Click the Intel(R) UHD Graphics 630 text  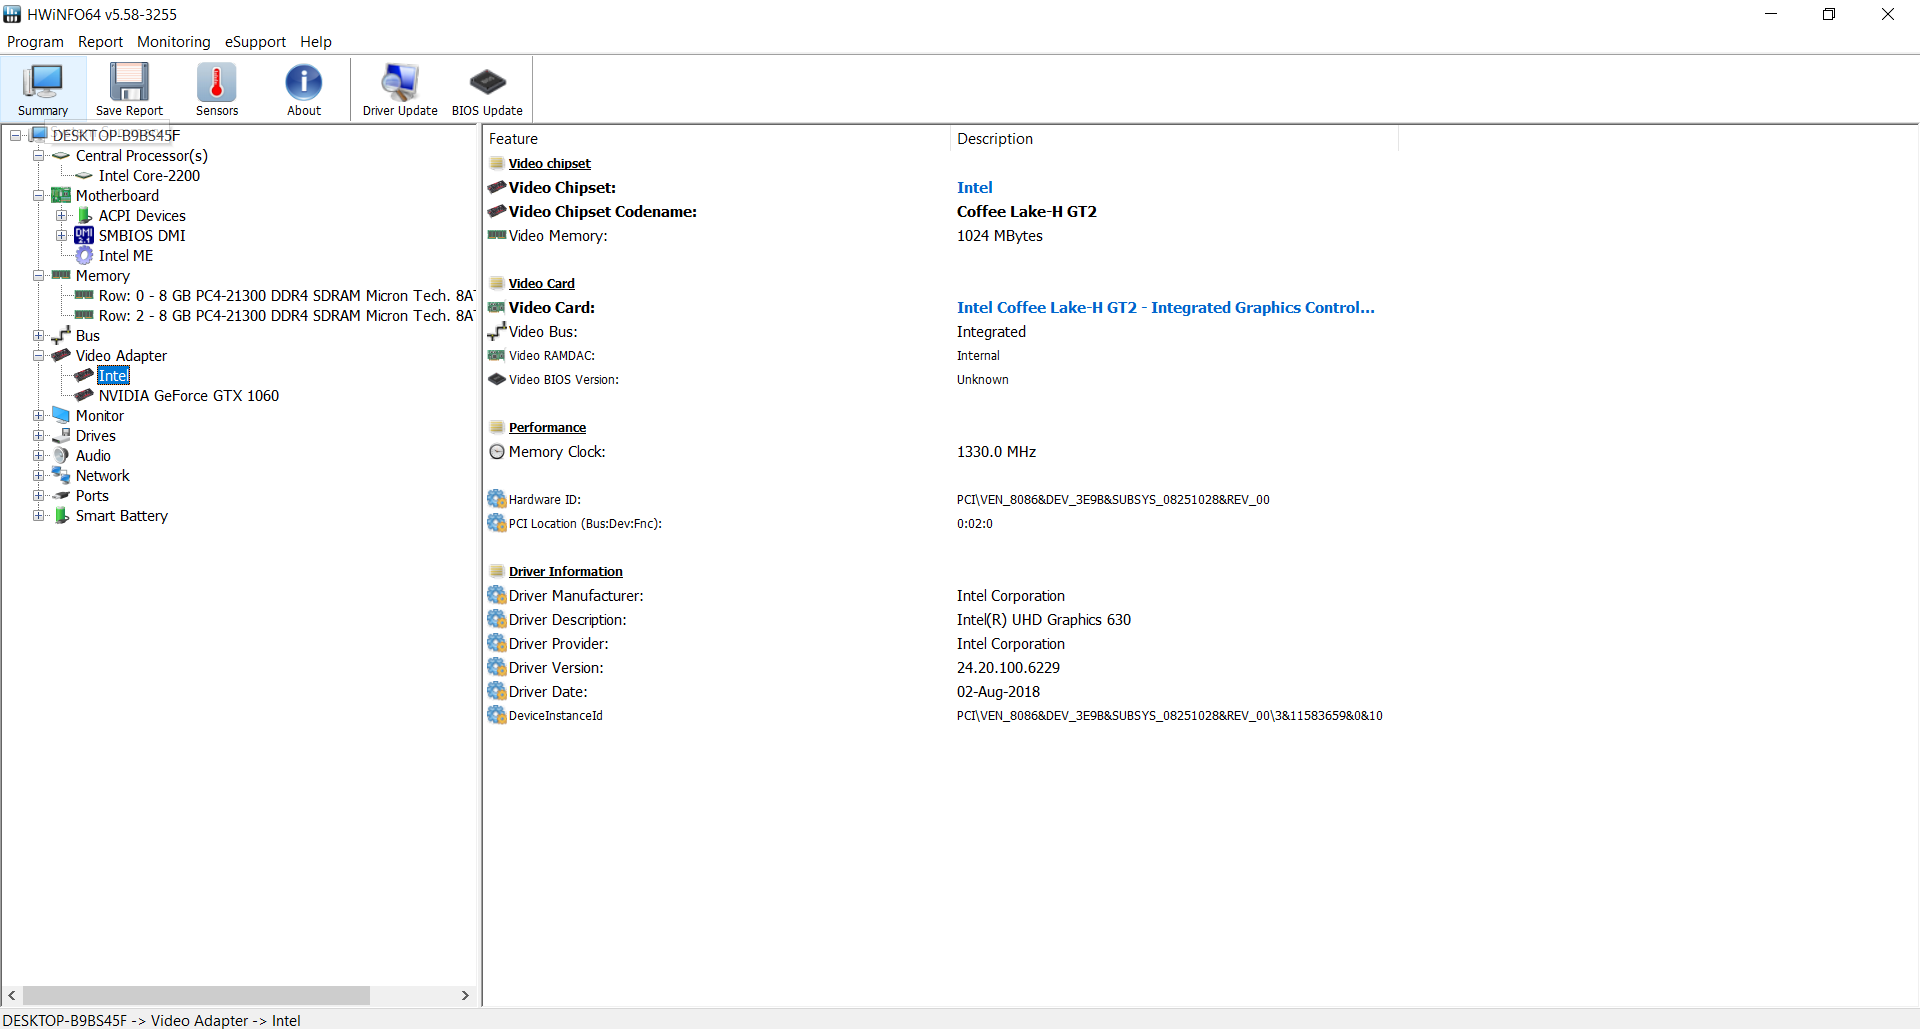(x=1044, y=619)
